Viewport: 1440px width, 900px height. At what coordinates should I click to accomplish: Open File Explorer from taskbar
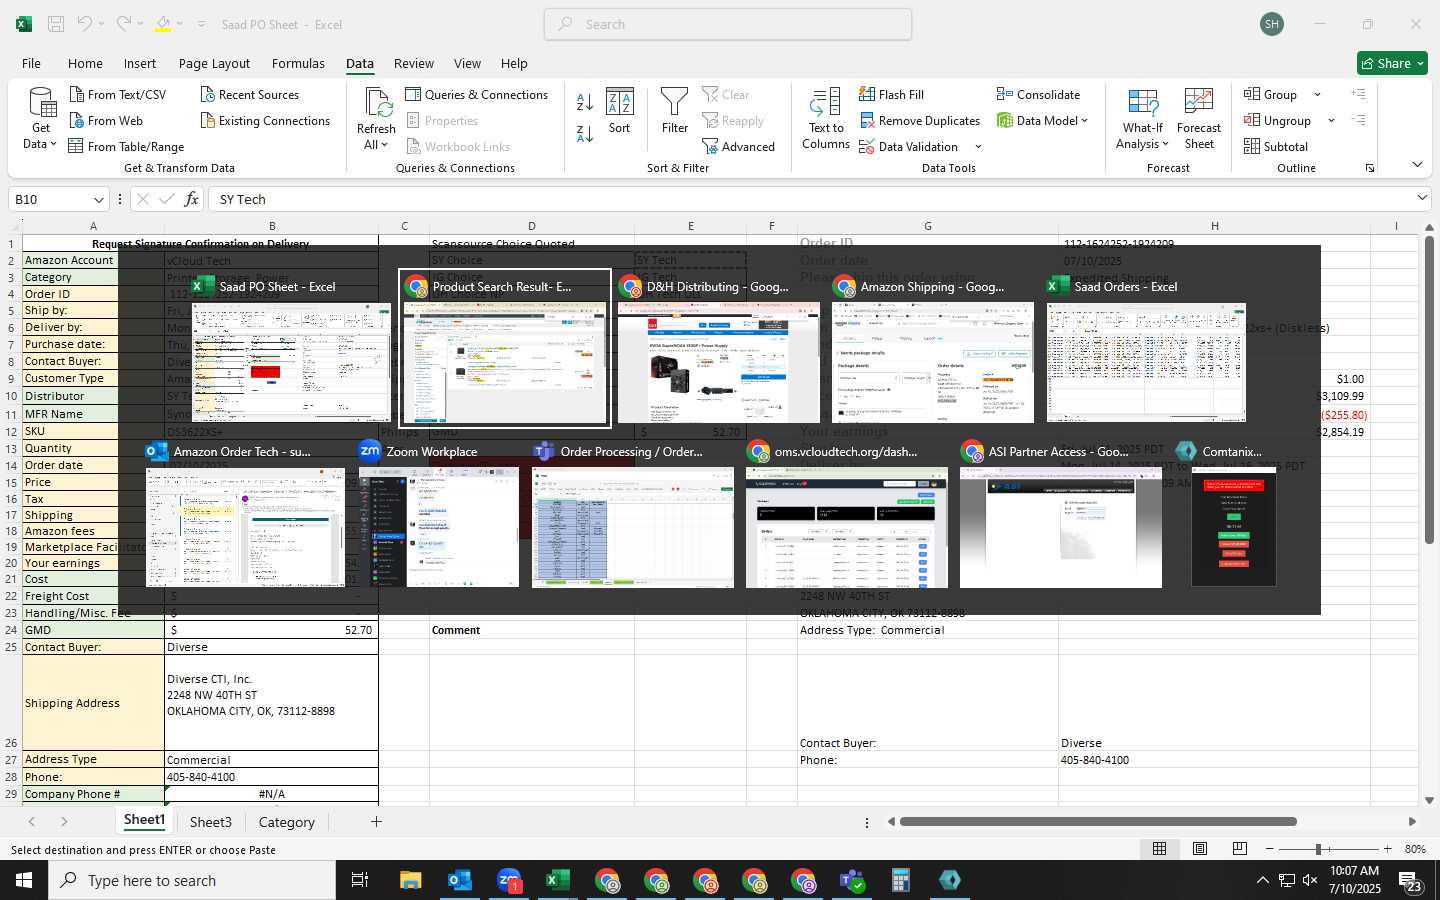coord(410,880)
